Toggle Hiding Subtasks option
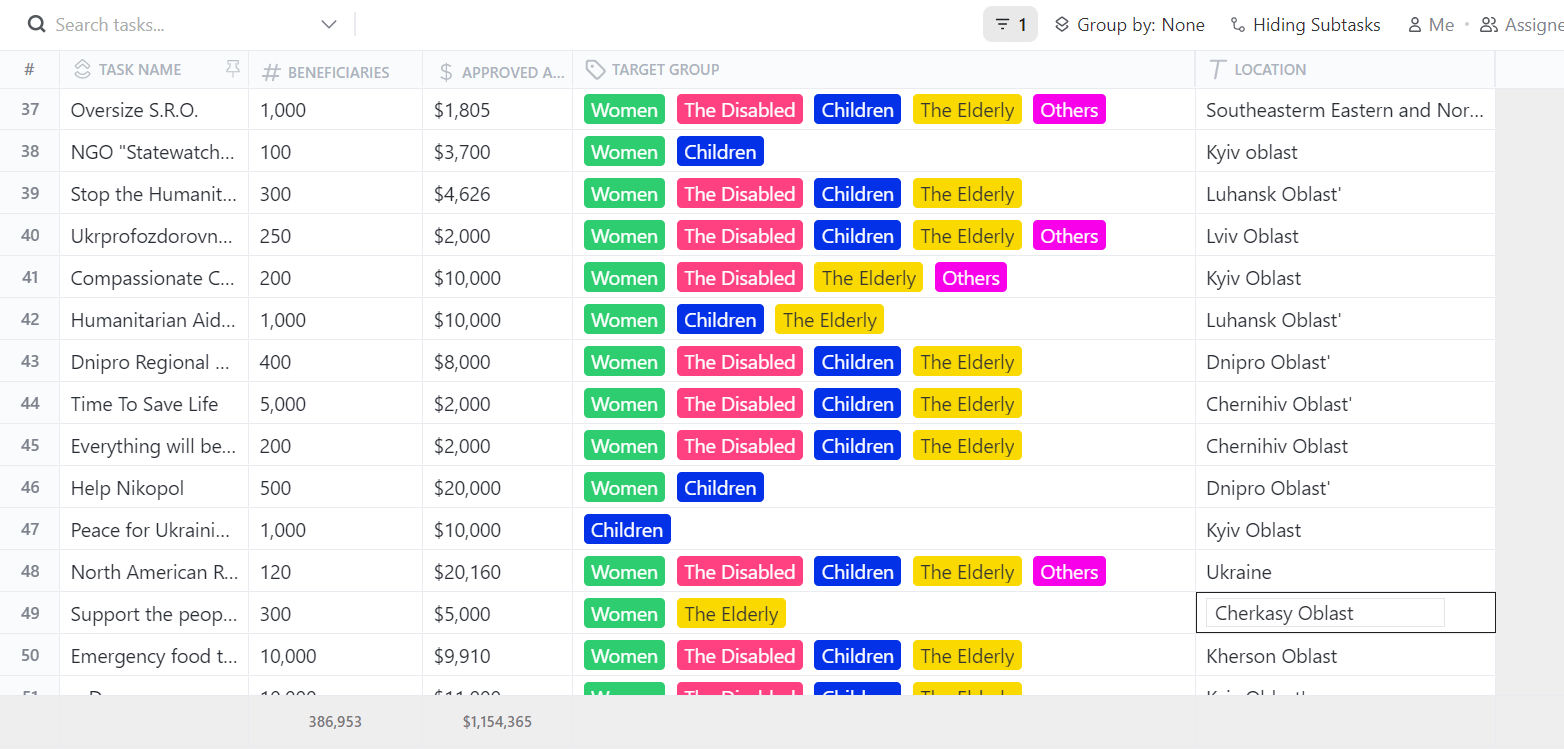1564x749 pixels. coord(1305,25)
